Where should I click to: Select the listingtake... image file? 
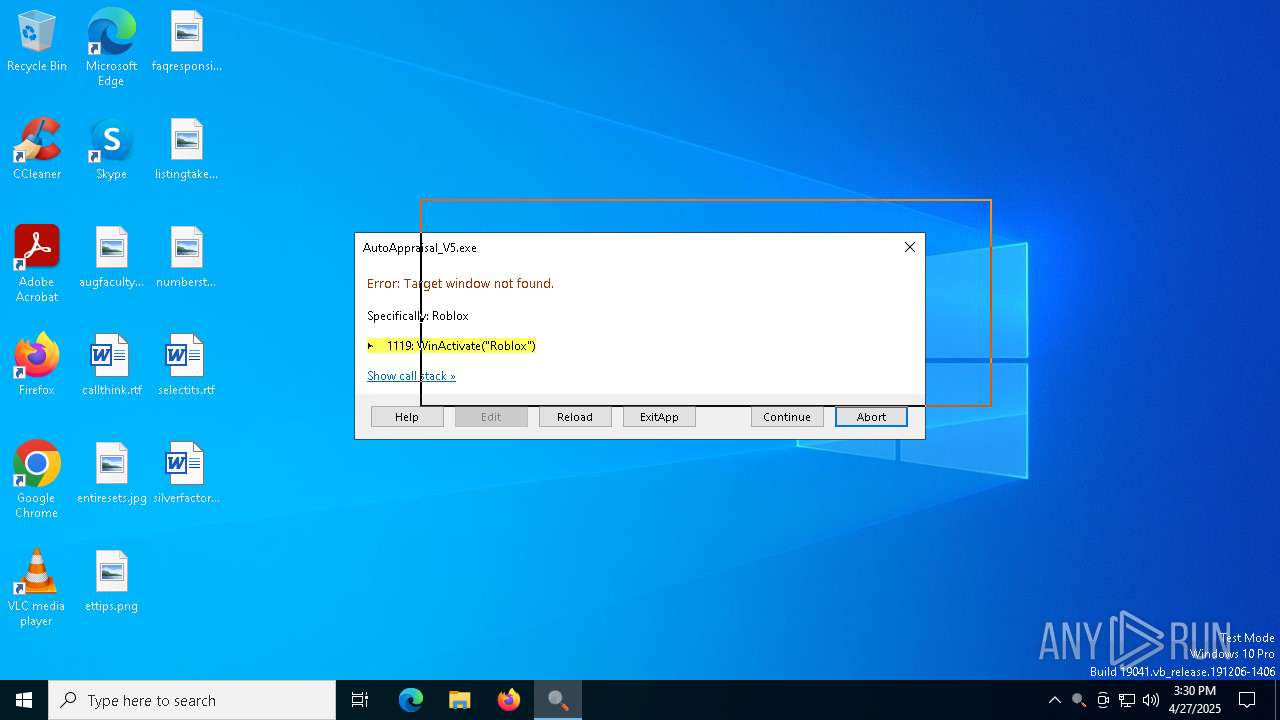click(187, 150)
